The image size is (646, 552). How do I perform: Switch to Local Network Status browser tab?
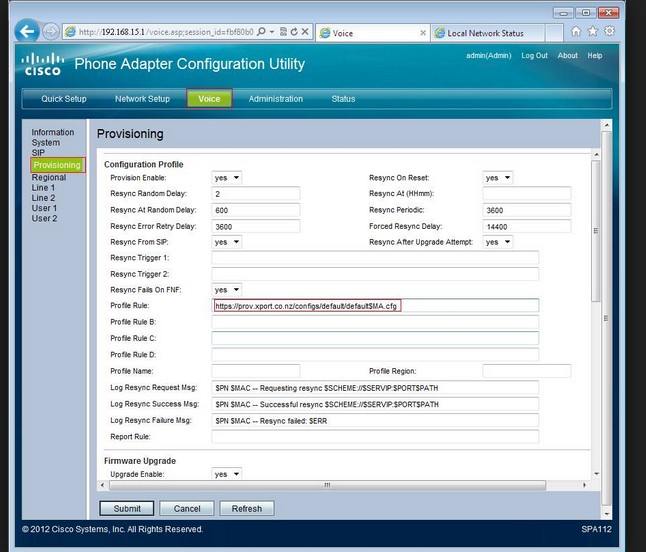(488, 33)
